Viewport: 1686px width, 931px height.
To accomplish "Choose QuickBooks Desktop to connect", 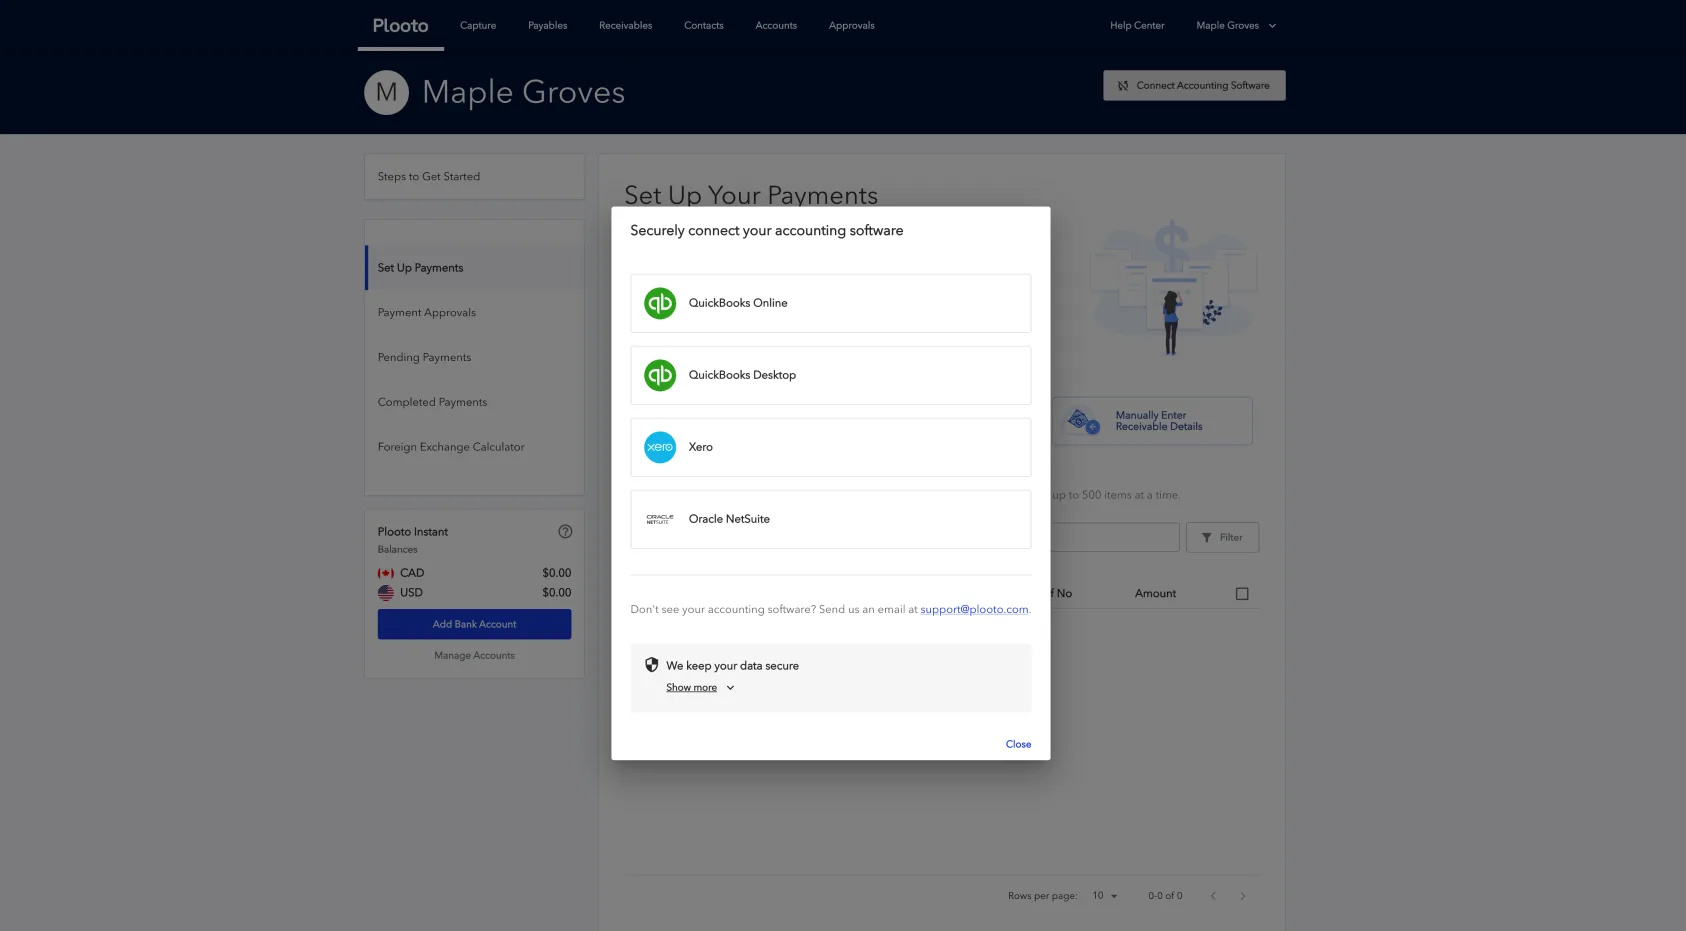I will [x=831, y=375].
